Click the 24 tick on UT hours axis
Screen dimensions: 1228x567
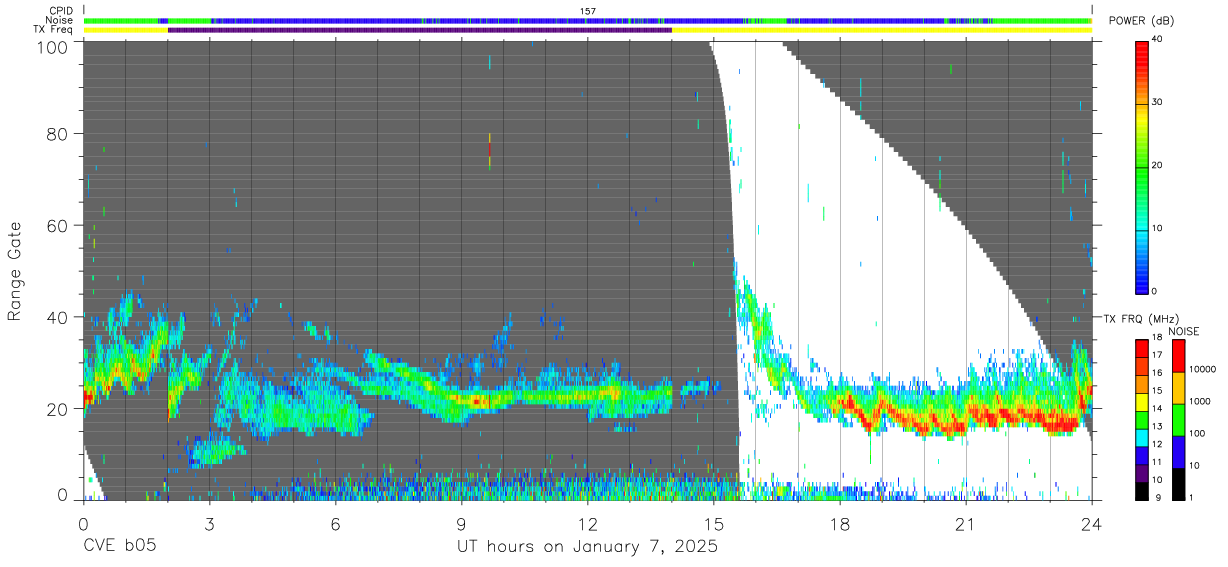click(x=1092, y=523)
